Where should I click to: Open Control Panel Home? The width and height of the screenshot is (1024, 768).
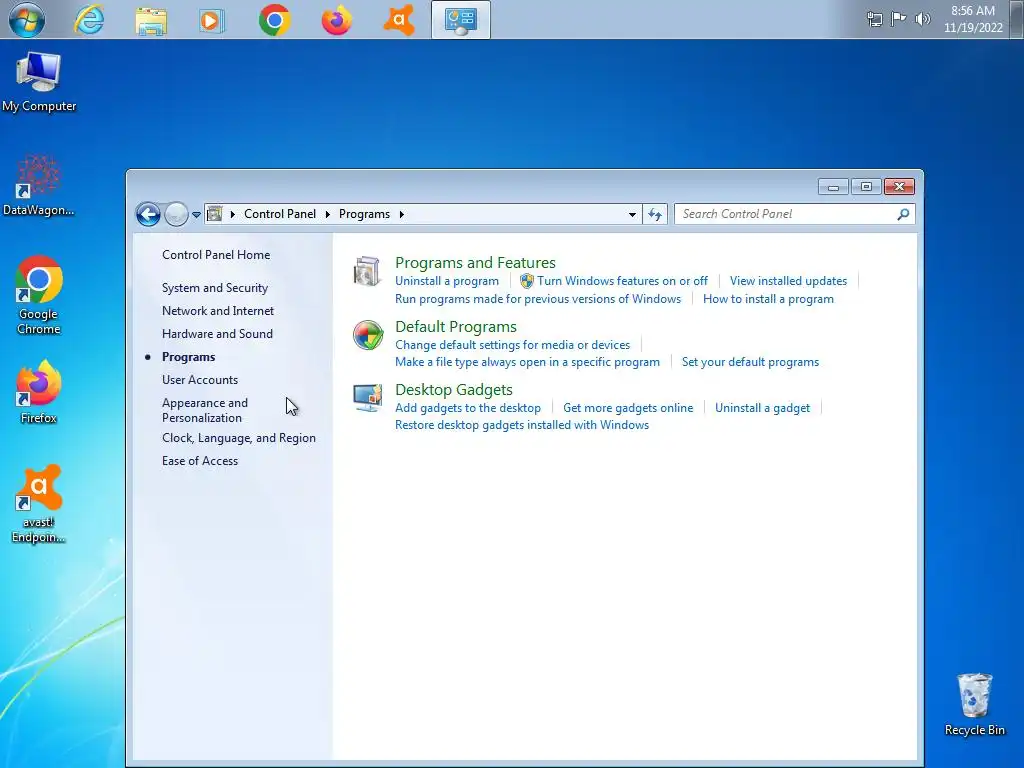(x=216, y=255)
